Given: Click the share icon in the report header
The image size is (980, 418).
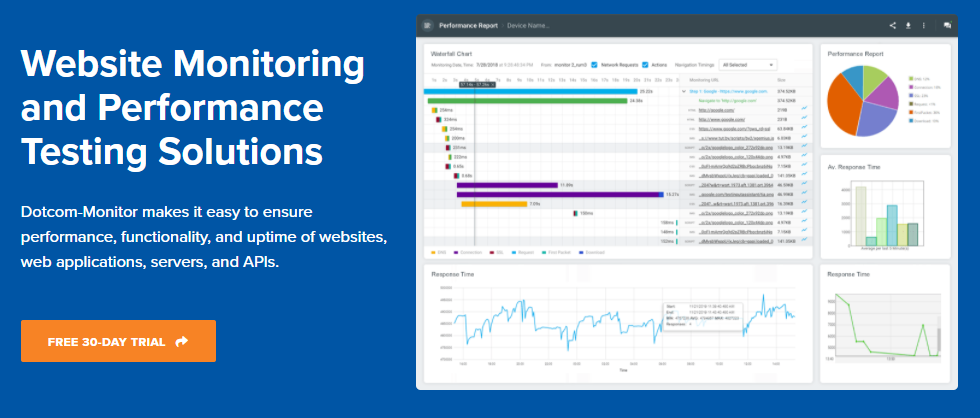Looking at the screenshot, I should (892, 26).
